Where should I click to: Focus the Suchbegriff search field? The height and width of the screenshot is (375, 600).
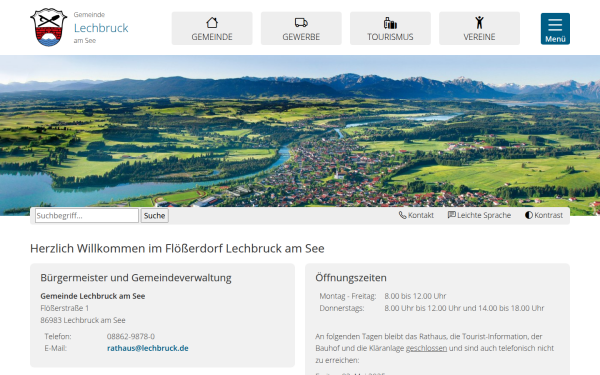point(87,215)
